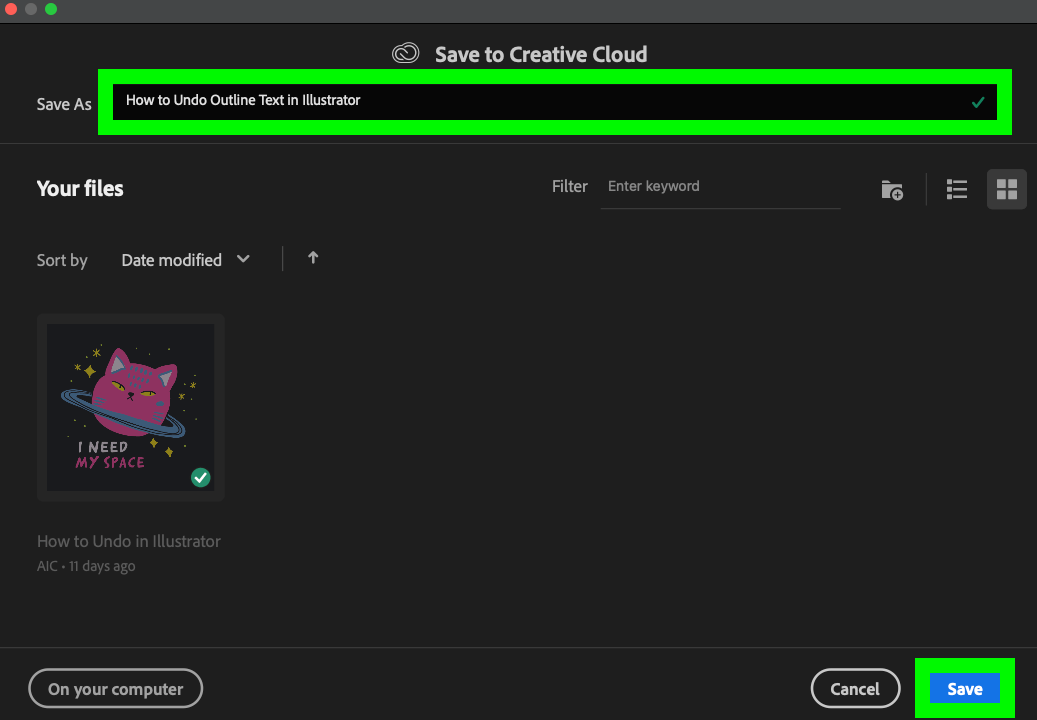This screenshot has width=1037, height=720.
Task: Click the 'How to Undo in Illustrator' file name
Action: coord(129,541)
